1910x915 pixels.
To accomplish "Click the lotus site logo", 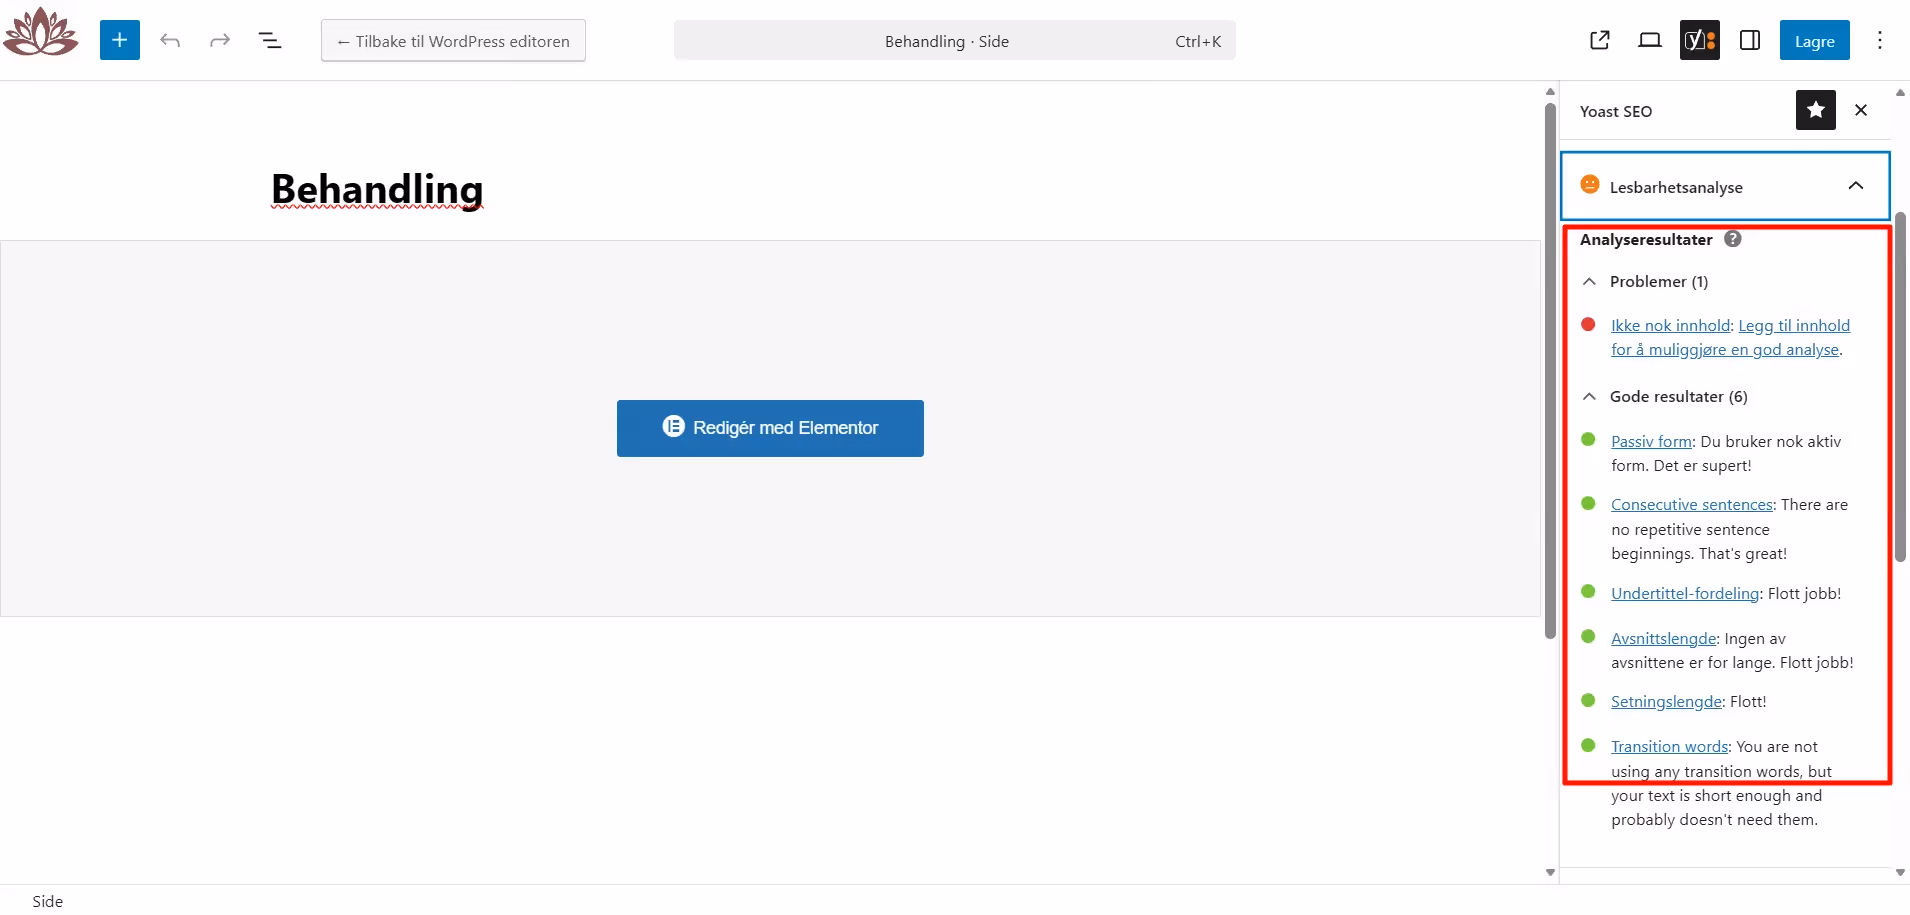I will pyautogui.click(x=40, y=32).
